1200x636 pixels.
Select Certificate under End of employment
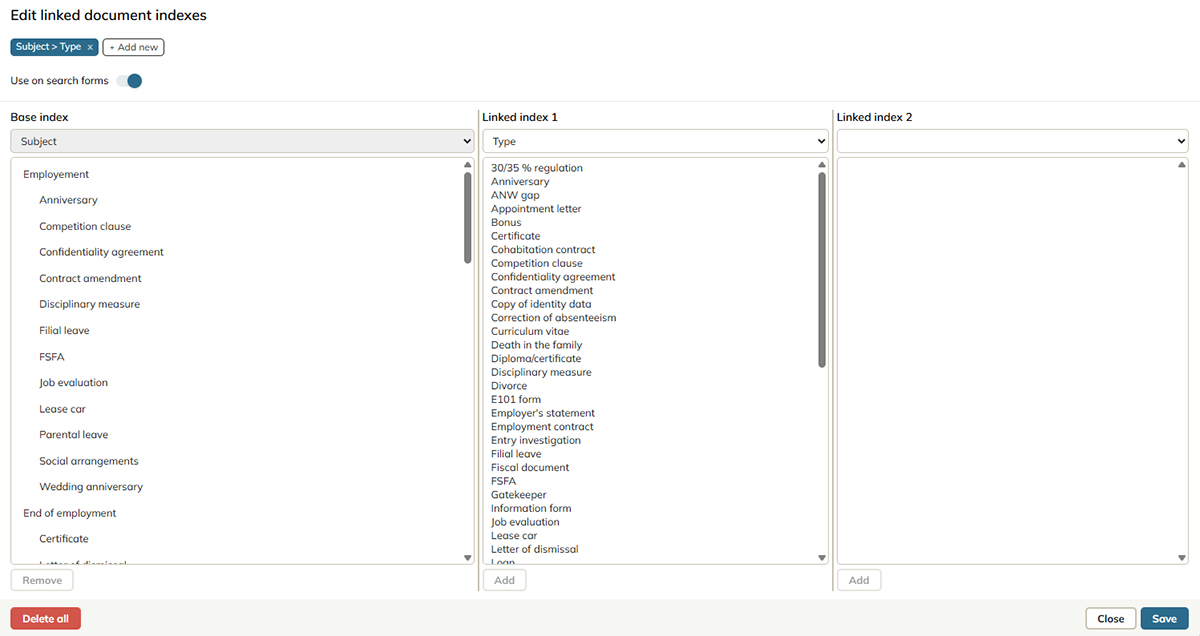64,539
